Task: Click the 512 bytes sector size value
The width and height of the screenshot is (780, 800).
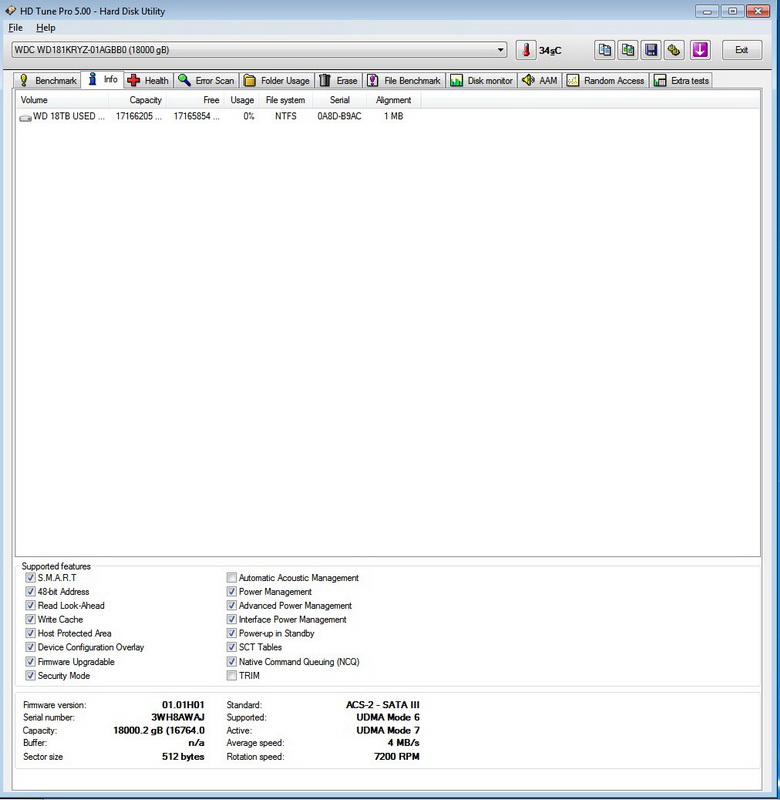Action: point(183,757)
